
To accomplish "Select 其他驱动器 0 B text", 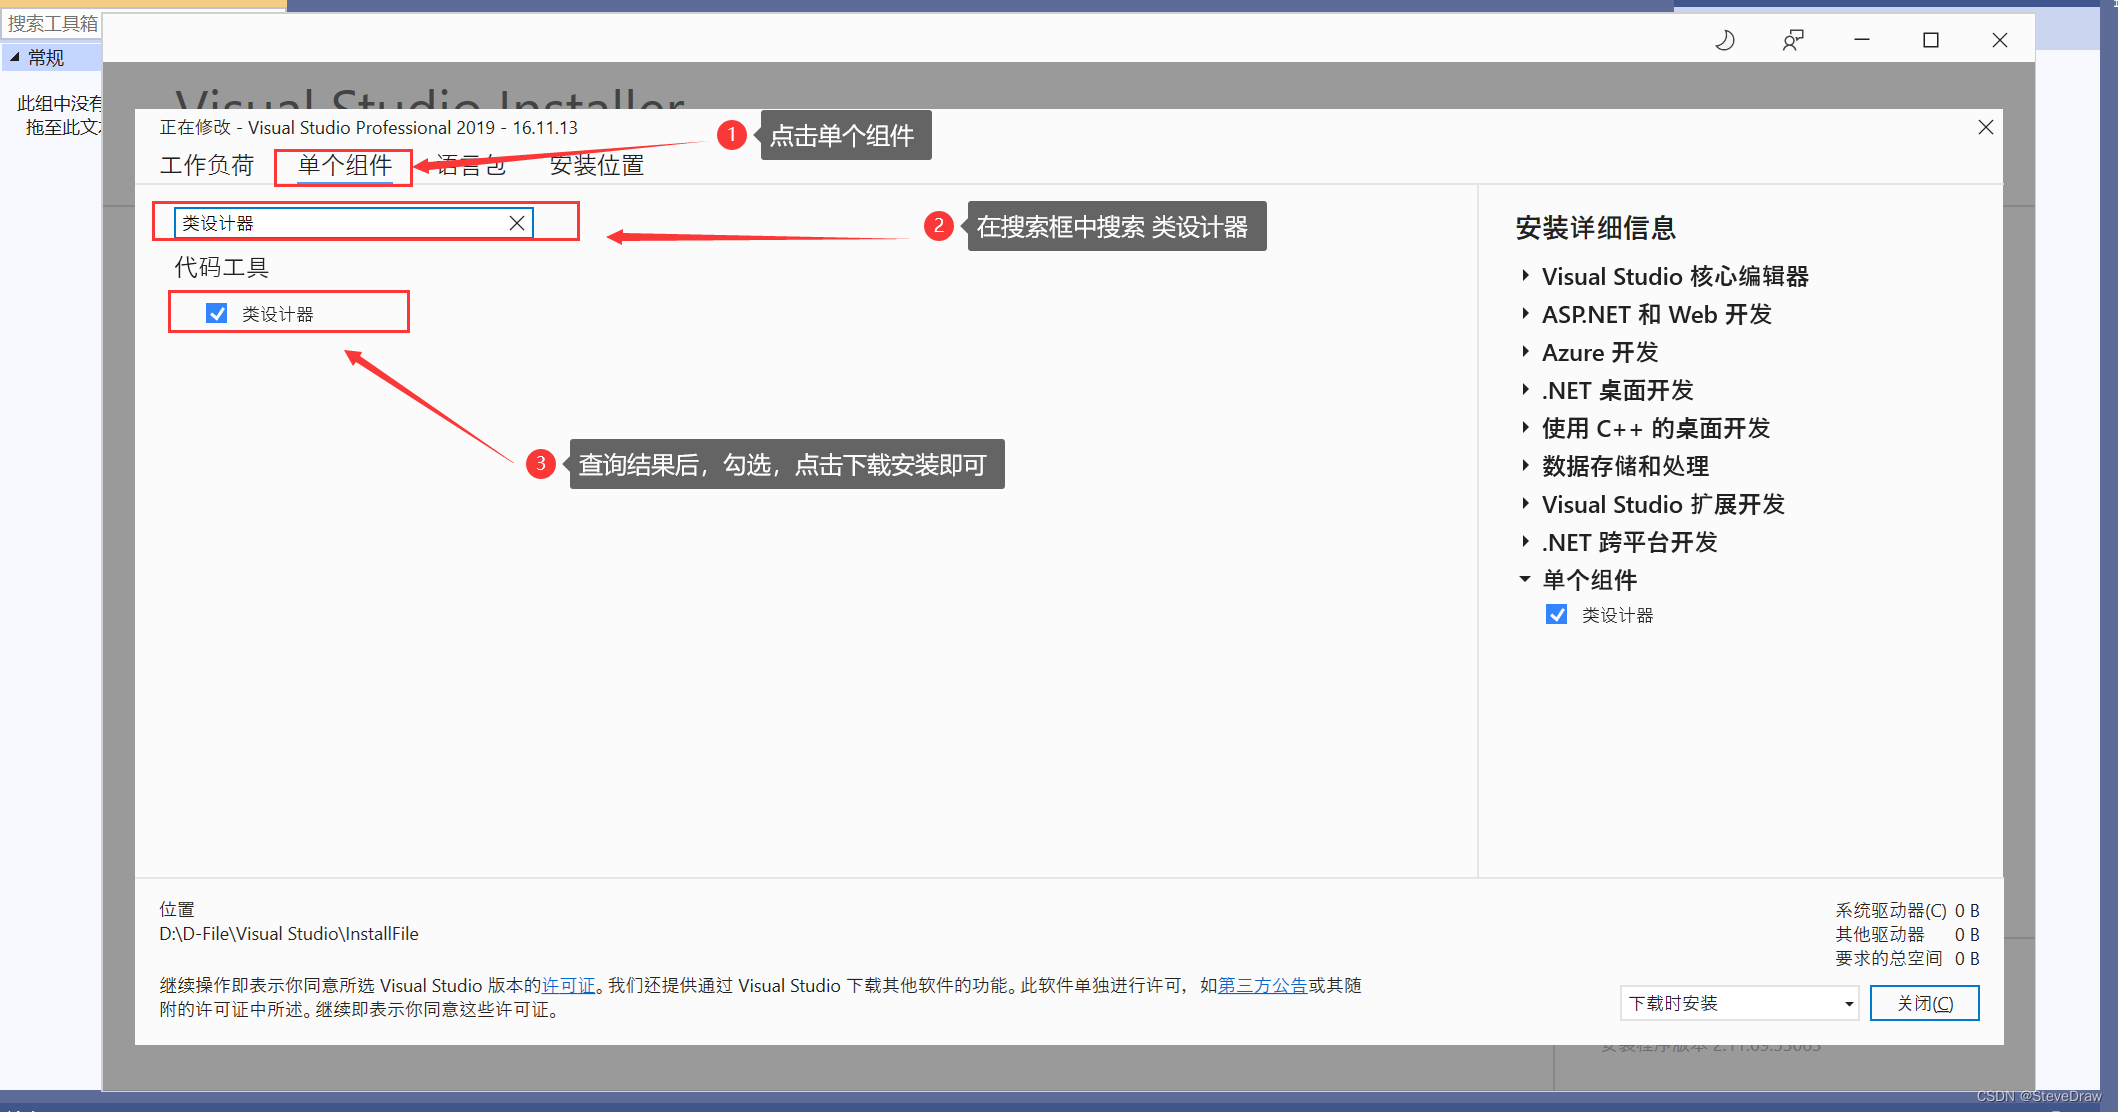I will (1907, 934).
